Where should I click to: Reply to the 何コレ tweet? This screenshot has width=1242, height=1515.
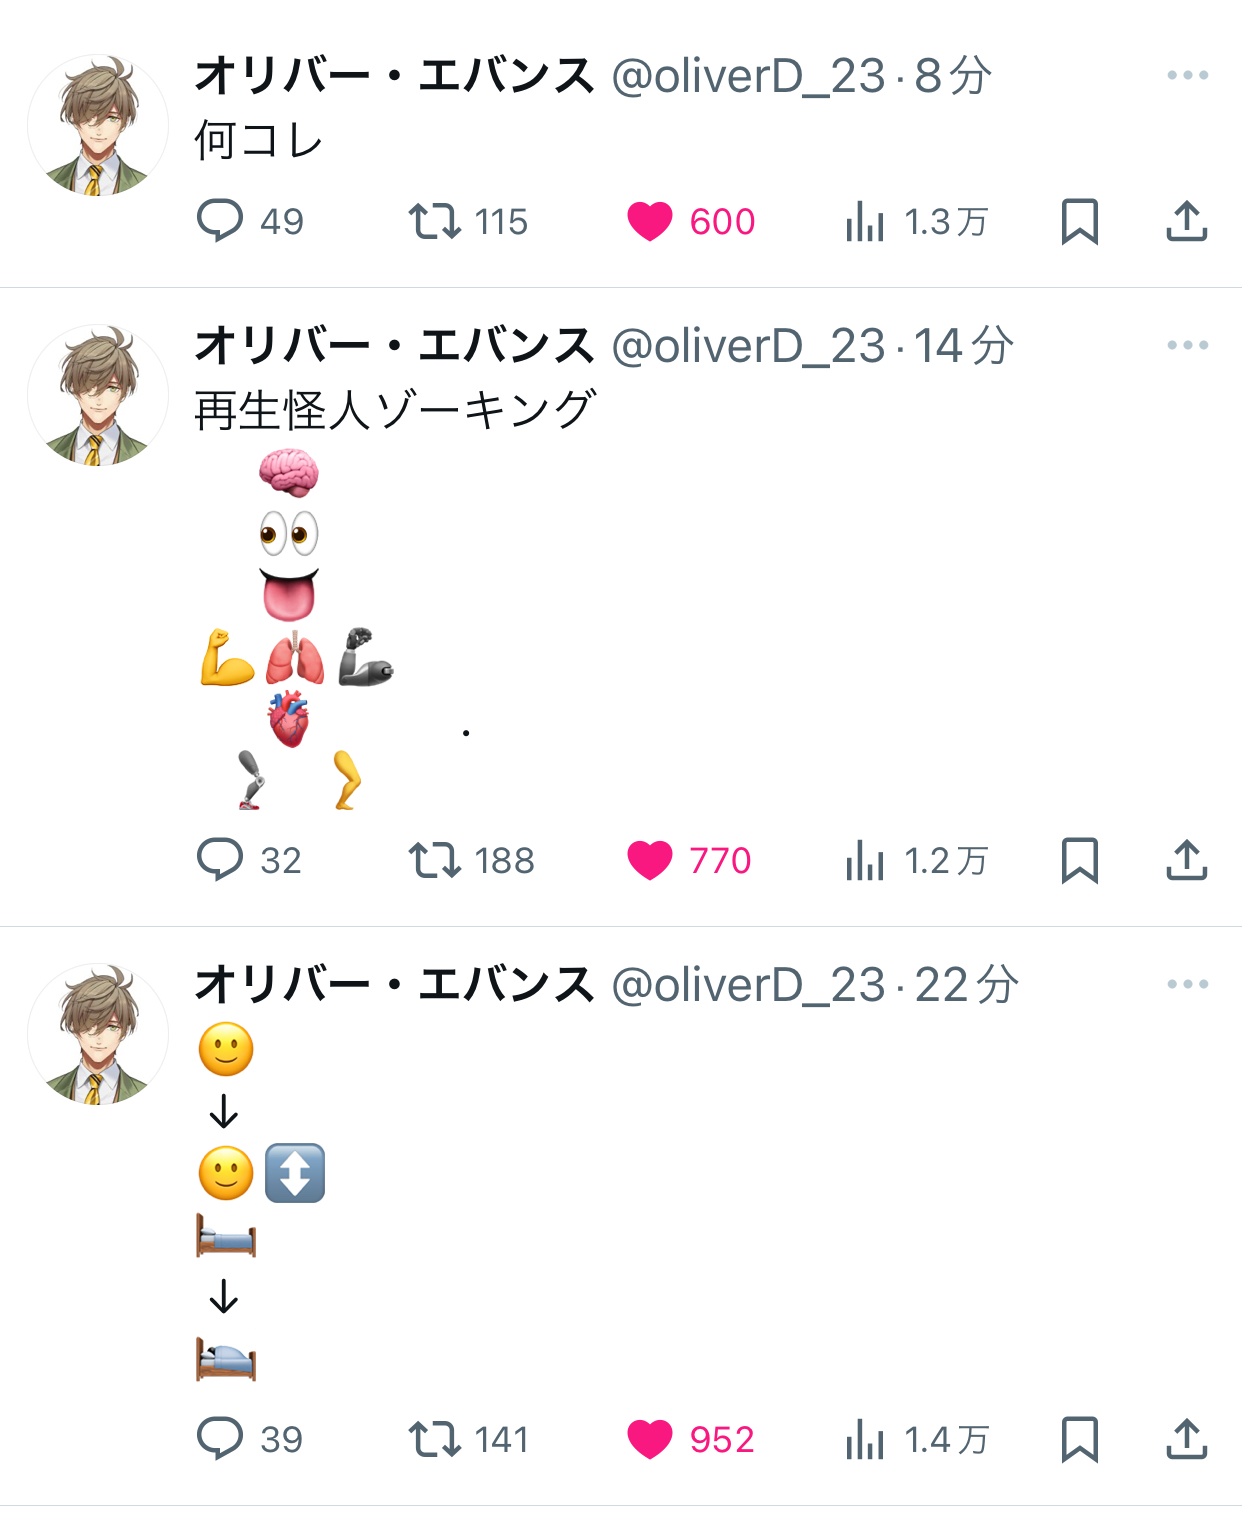220,221
